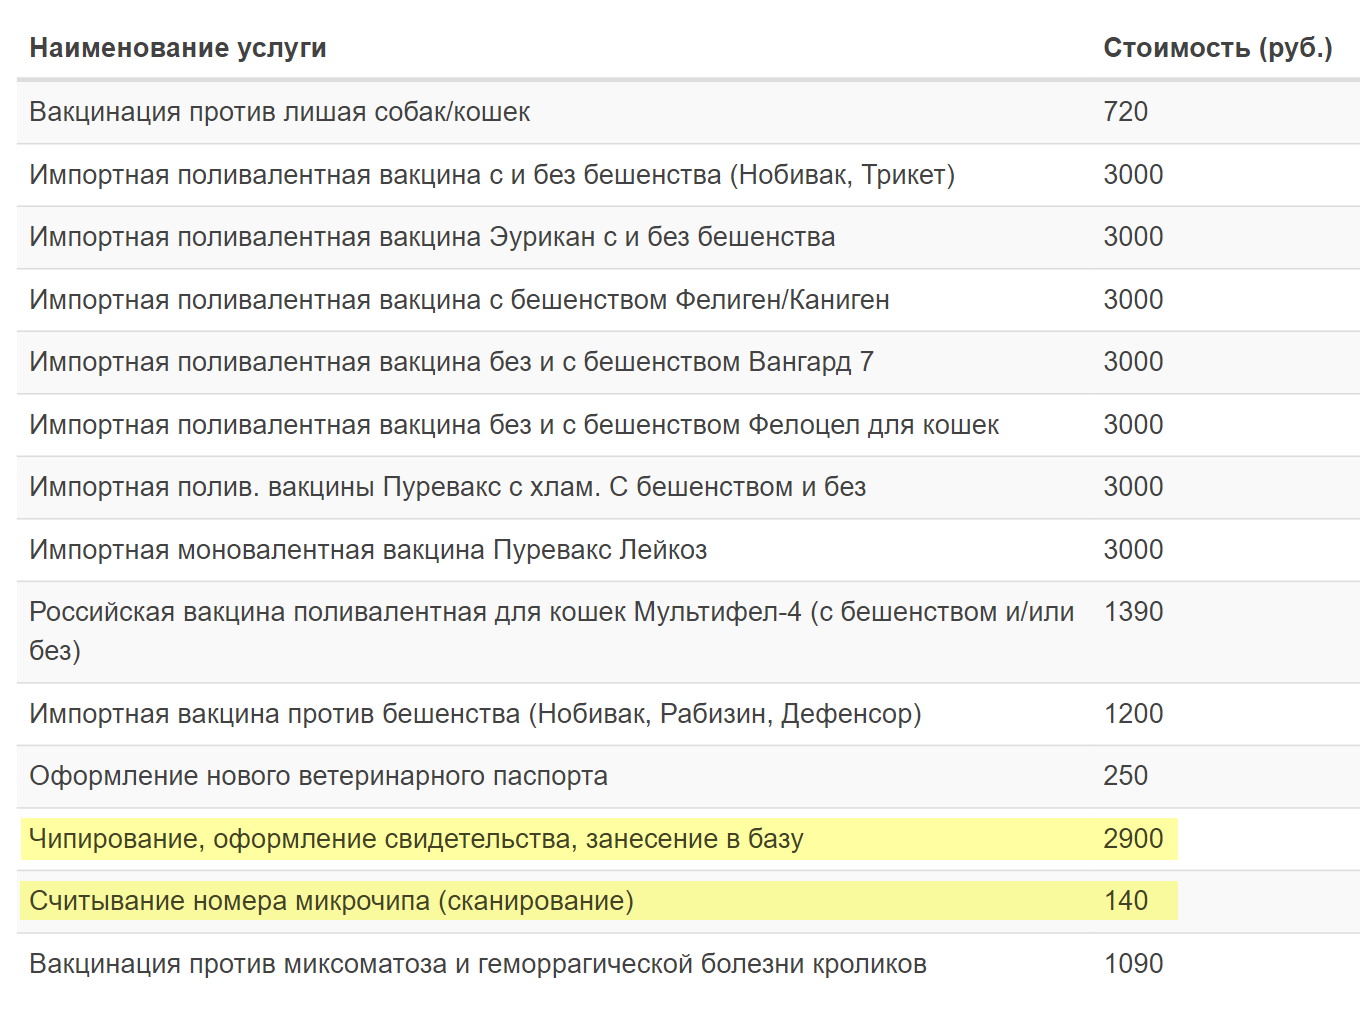Select 'Оформление нового ветеринарного паспорта' text
Viewport: 1360px width, 1020px height.
click(318, 776)
